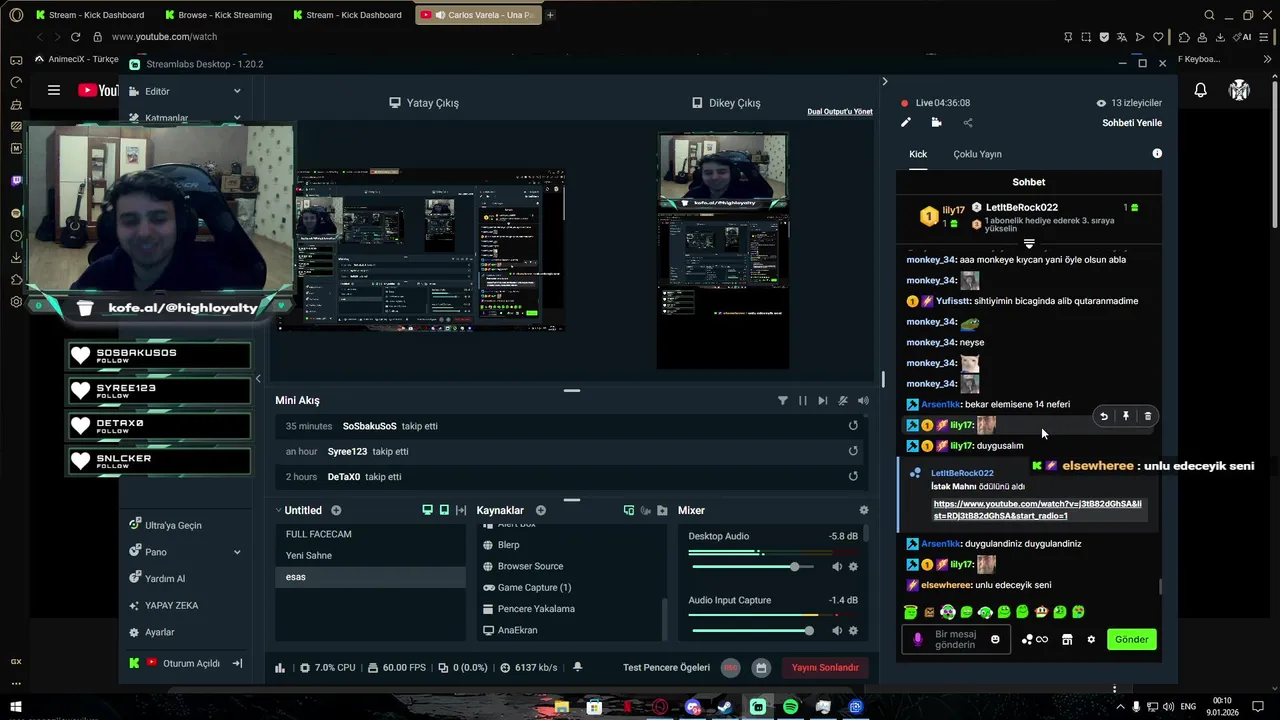1280x720 pixels.
Task: Open Desktop Audio settings gear
Action: [853, 567]
